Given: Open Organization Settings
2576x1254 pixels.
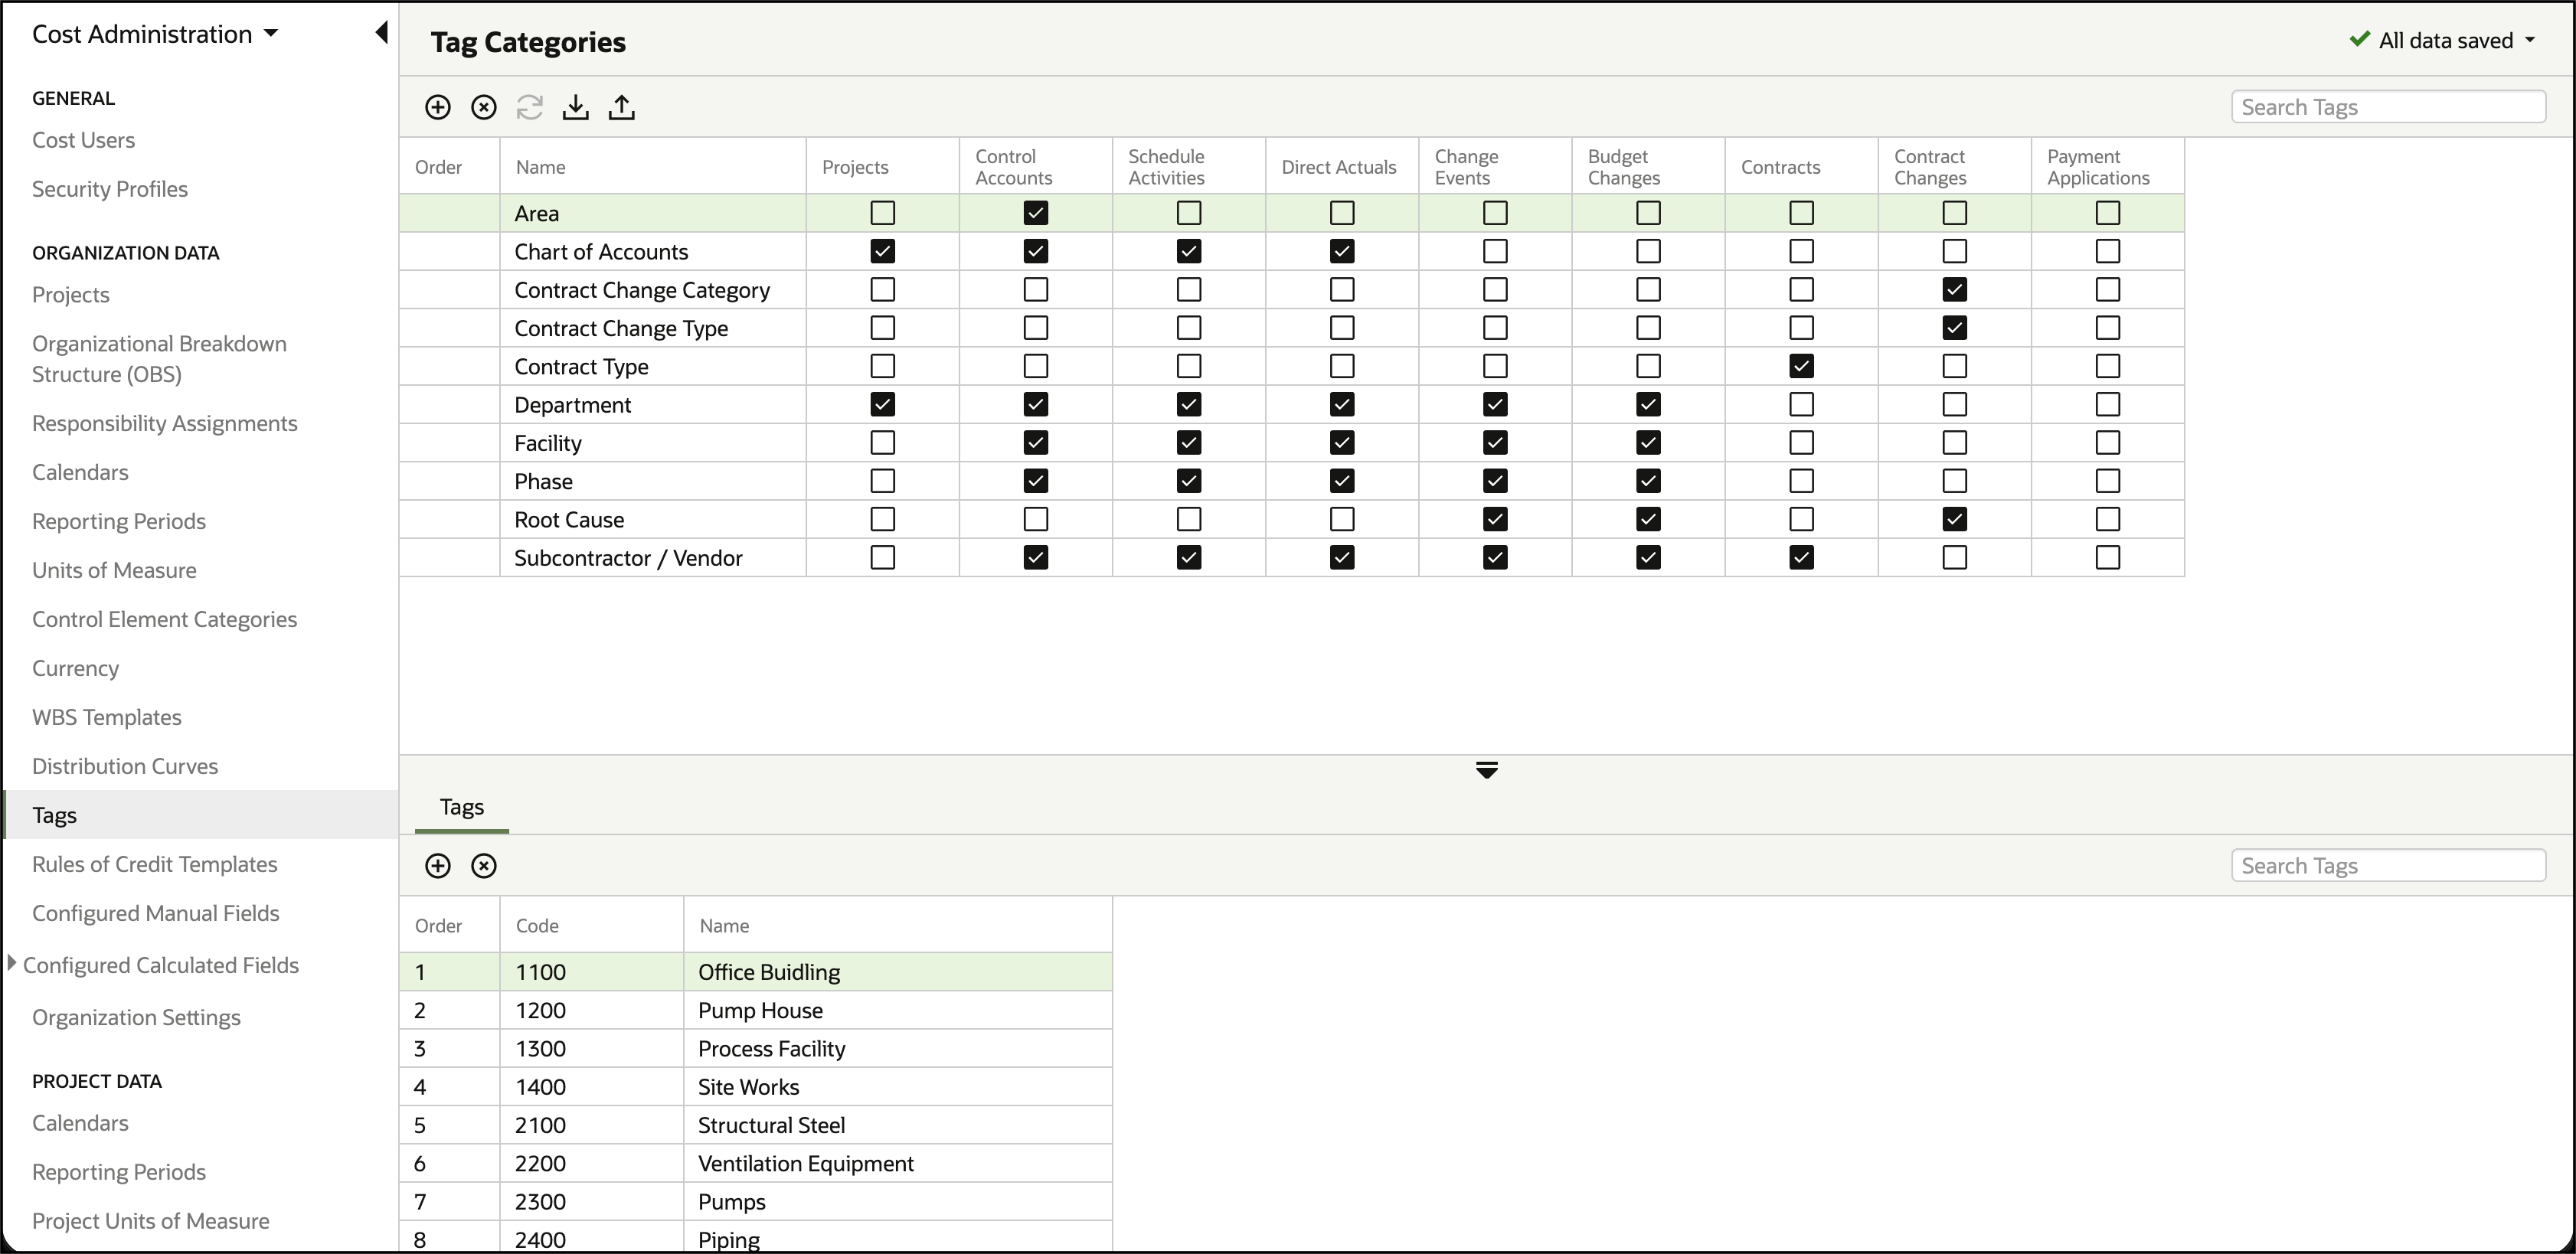Looking at the screenshot, I should [136, 1017].
